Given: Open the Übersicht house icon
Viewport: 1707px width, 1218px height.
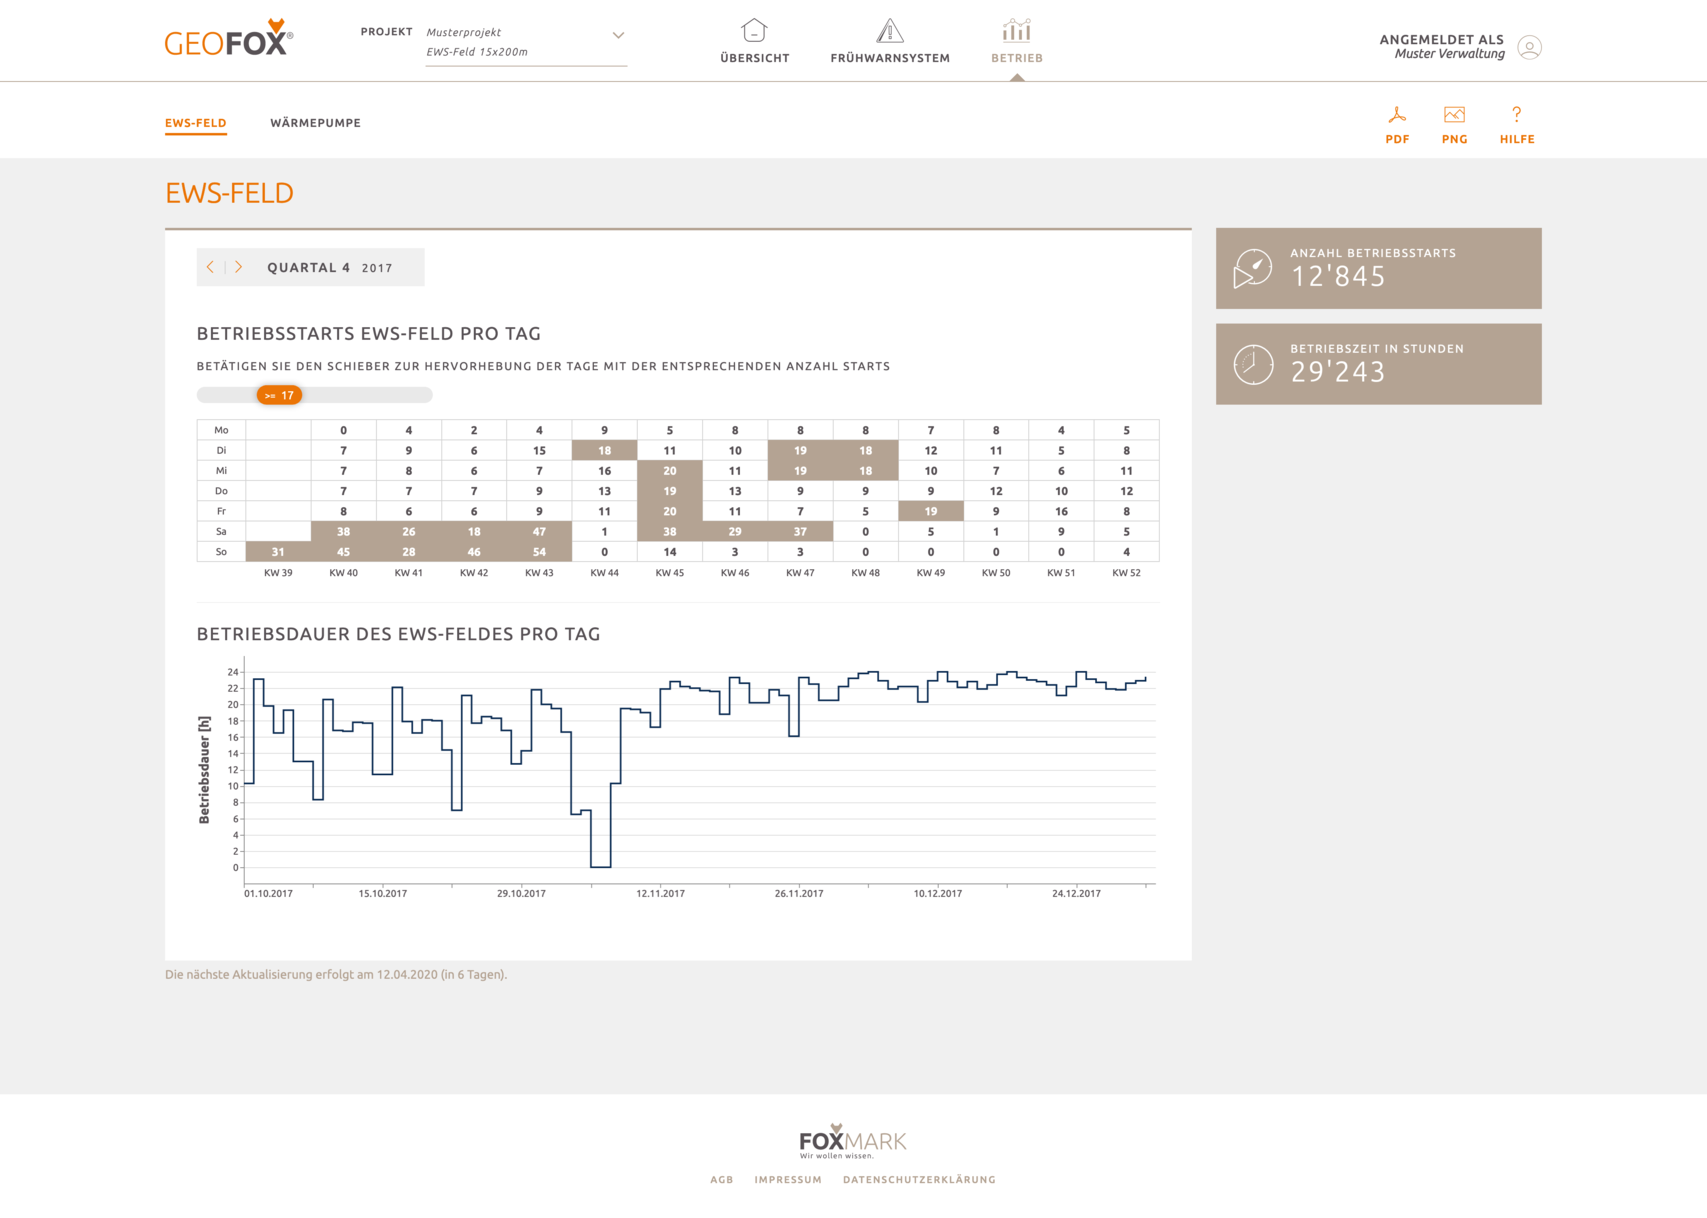Looking at the screenshot, I should click(754, 31).
